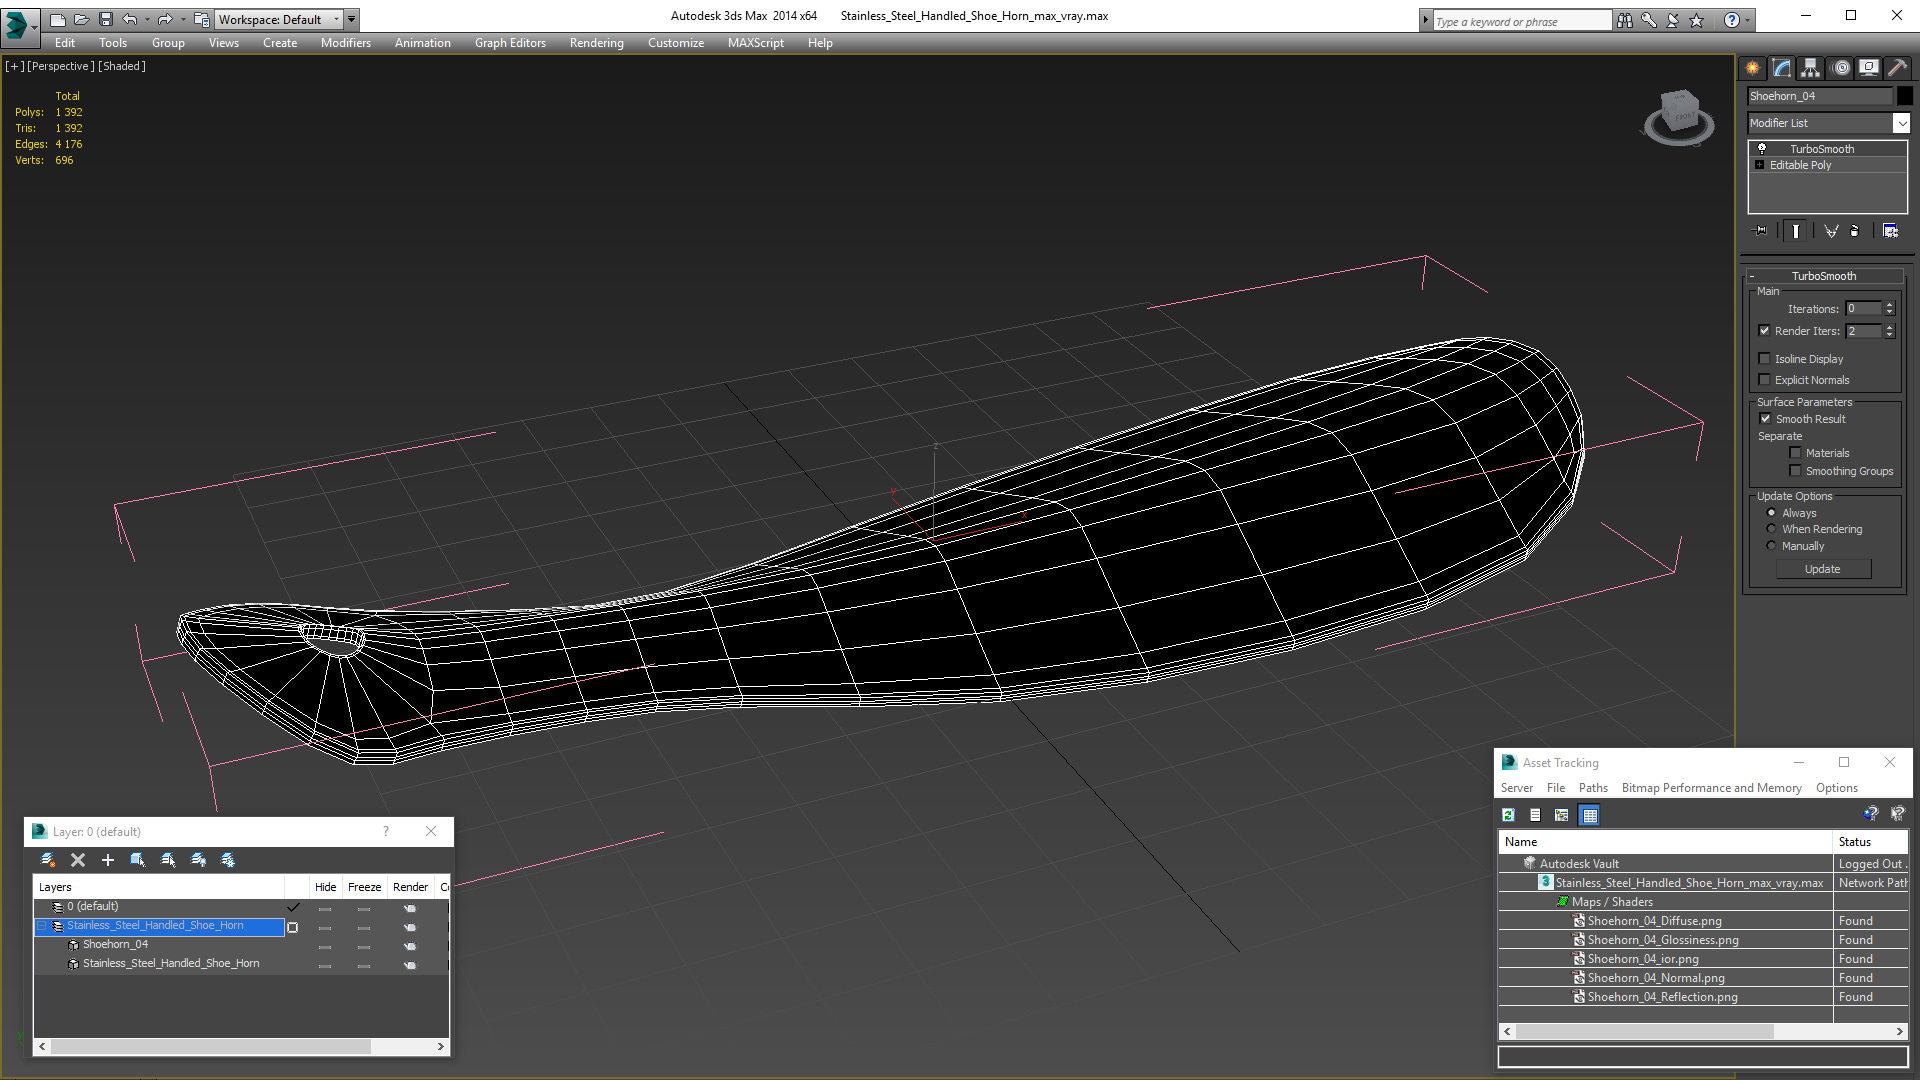Click Remove Modifier from stack icon

click(x=1855, y=231)
